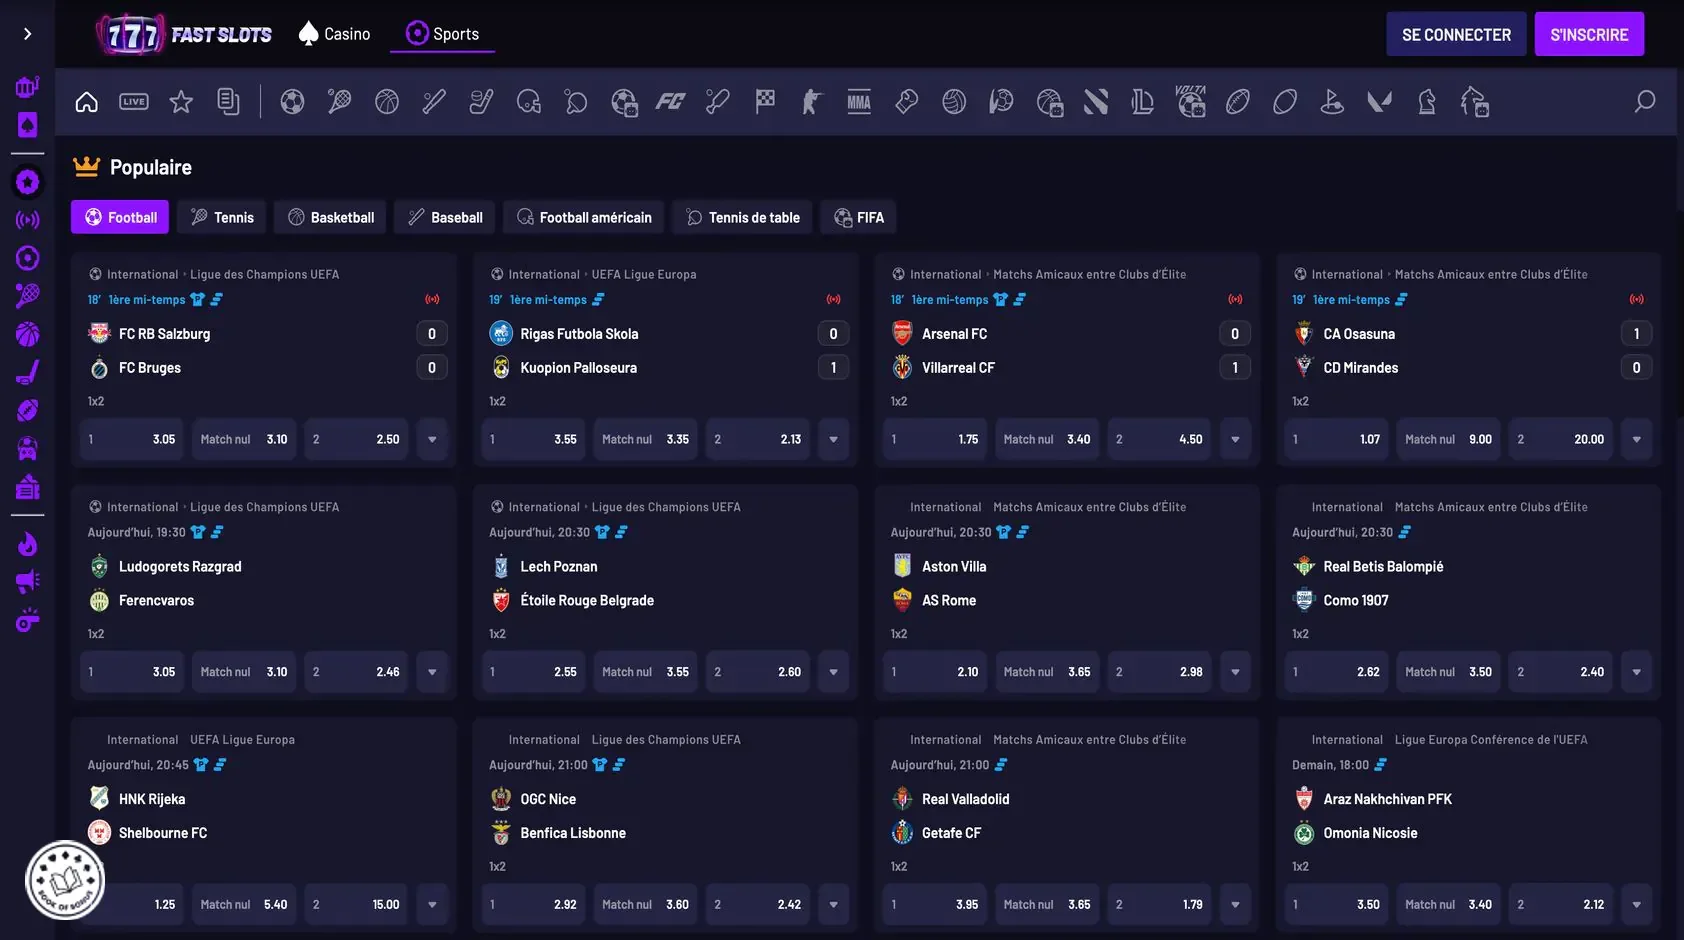
Task: Select the boxing glove icon
Action: [x=907, y=102]
